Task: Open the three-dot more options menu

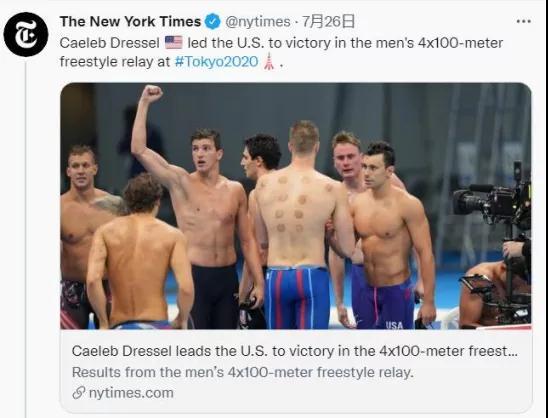Action: tap(524, 21)
